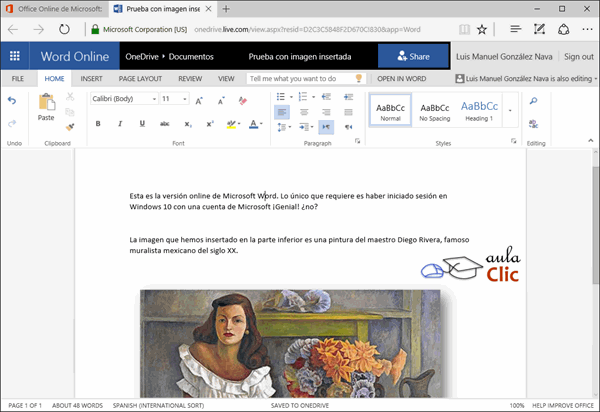Click Tell me what you want to do

pos(306,79)
